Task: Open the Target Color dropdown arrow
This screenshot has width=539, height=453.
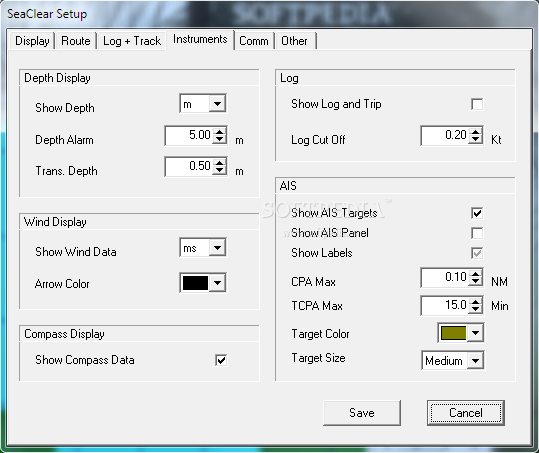Action: (x=475, y=333)
